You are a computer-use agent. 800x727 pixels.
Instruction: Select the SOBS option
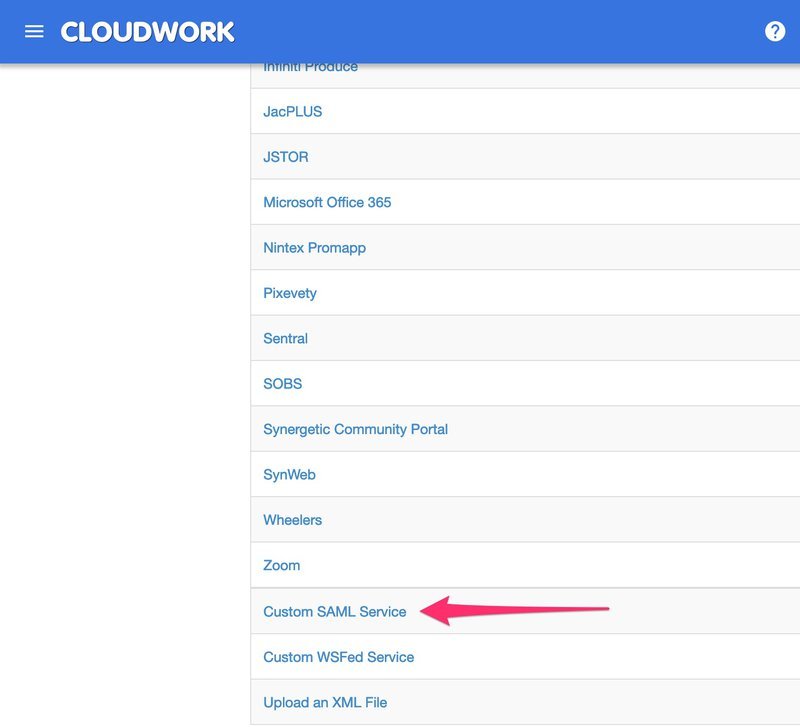coord(280,383)
